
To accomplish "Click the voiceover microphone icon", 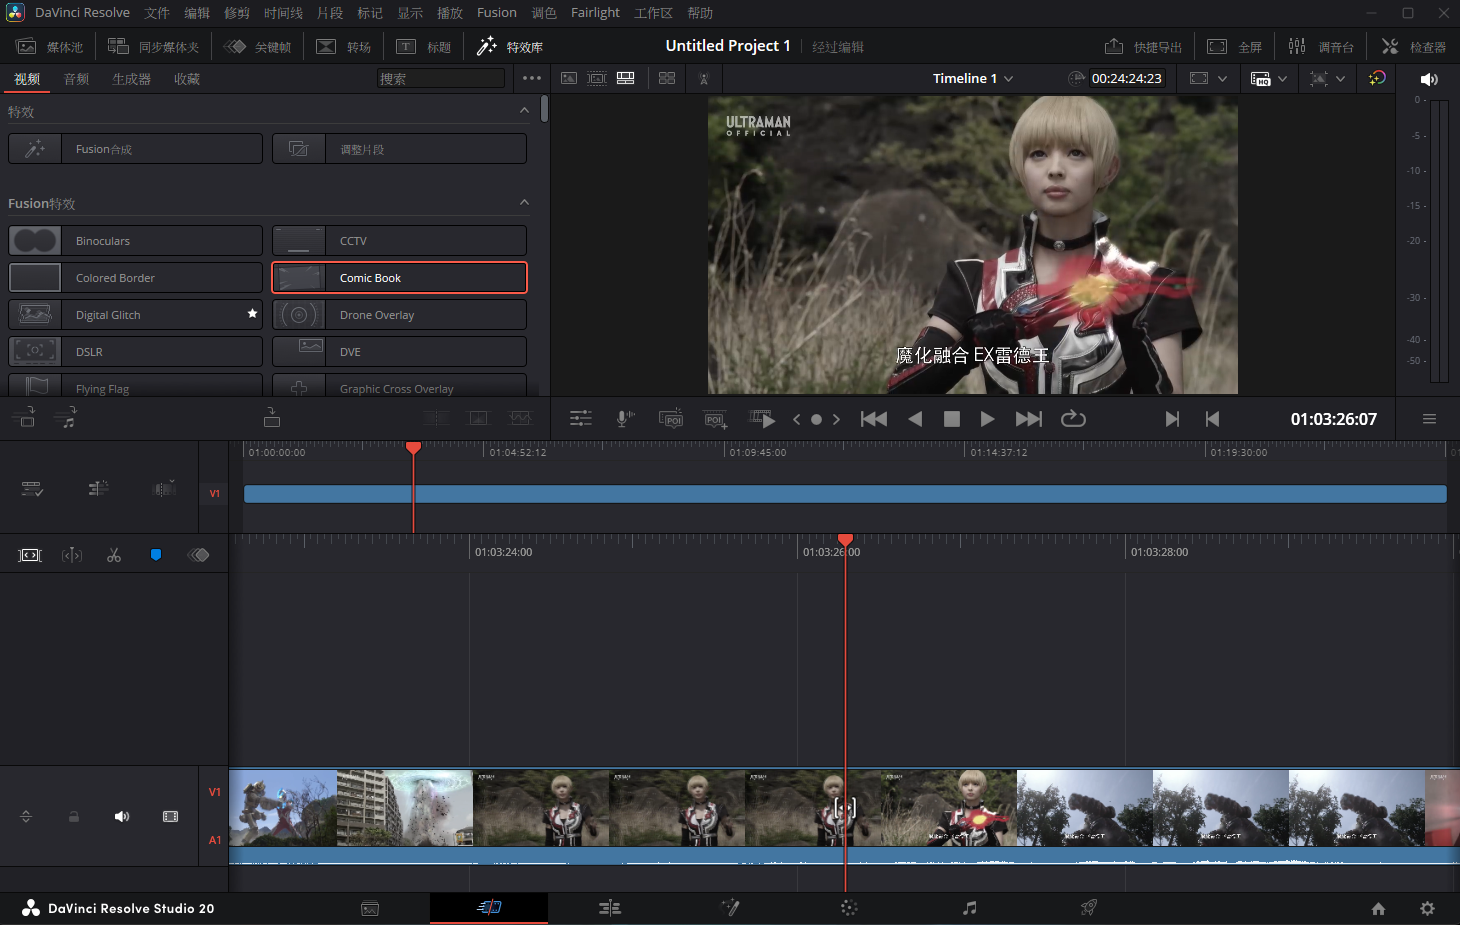I will 625,419.
